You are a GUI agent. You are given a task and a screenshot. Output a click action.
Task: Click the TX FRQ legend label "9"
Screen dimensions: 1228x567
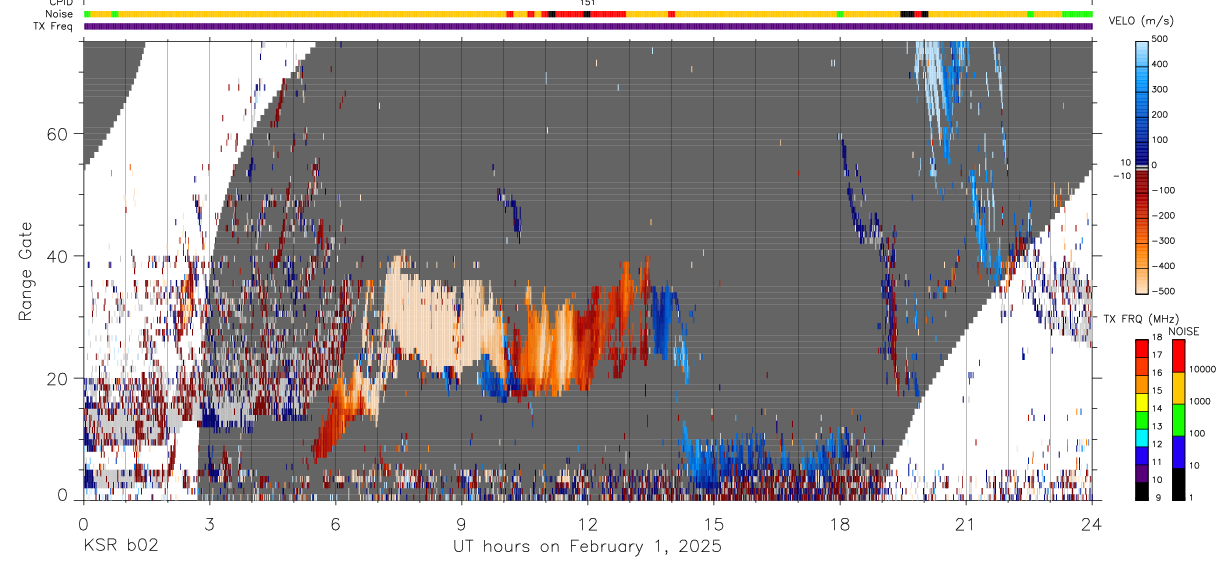[1158, 497]
